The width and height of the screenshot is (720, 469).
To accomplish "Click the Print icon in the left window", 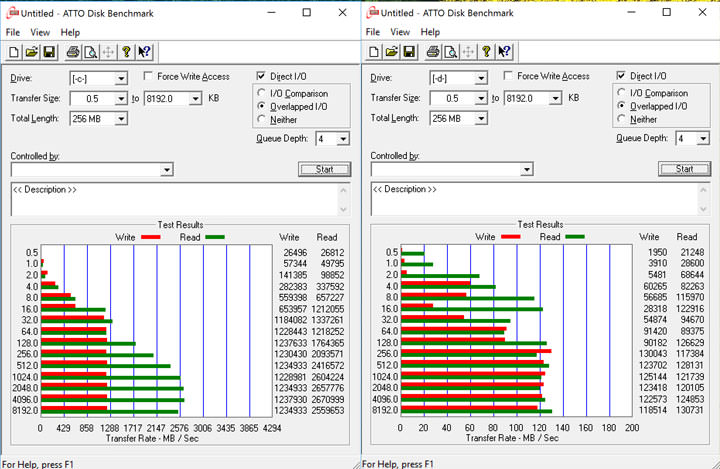I will tap(72, 52).
